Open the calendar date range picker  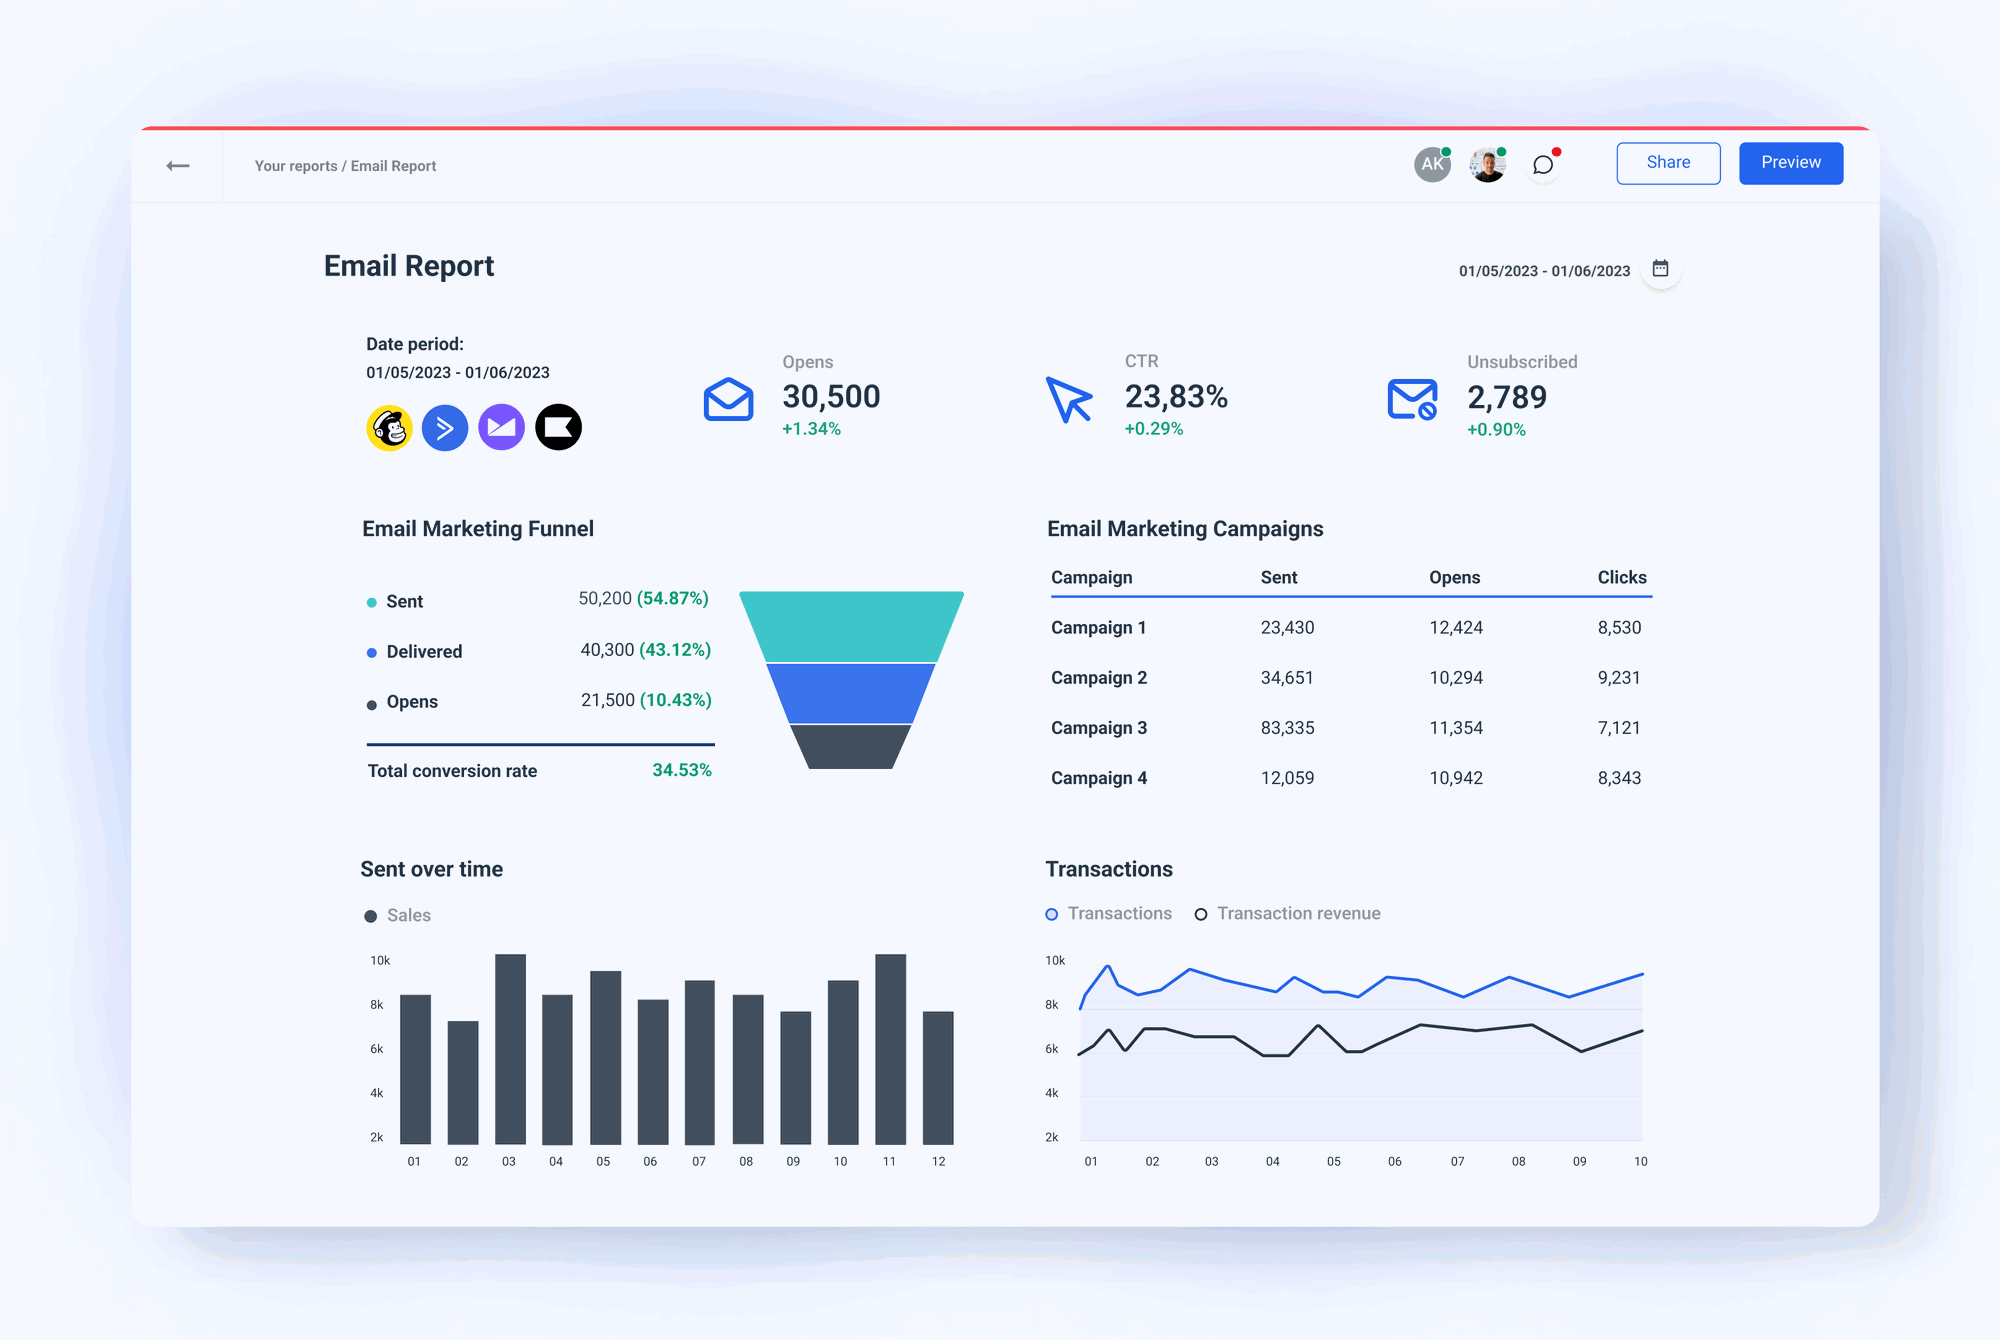1661,268
